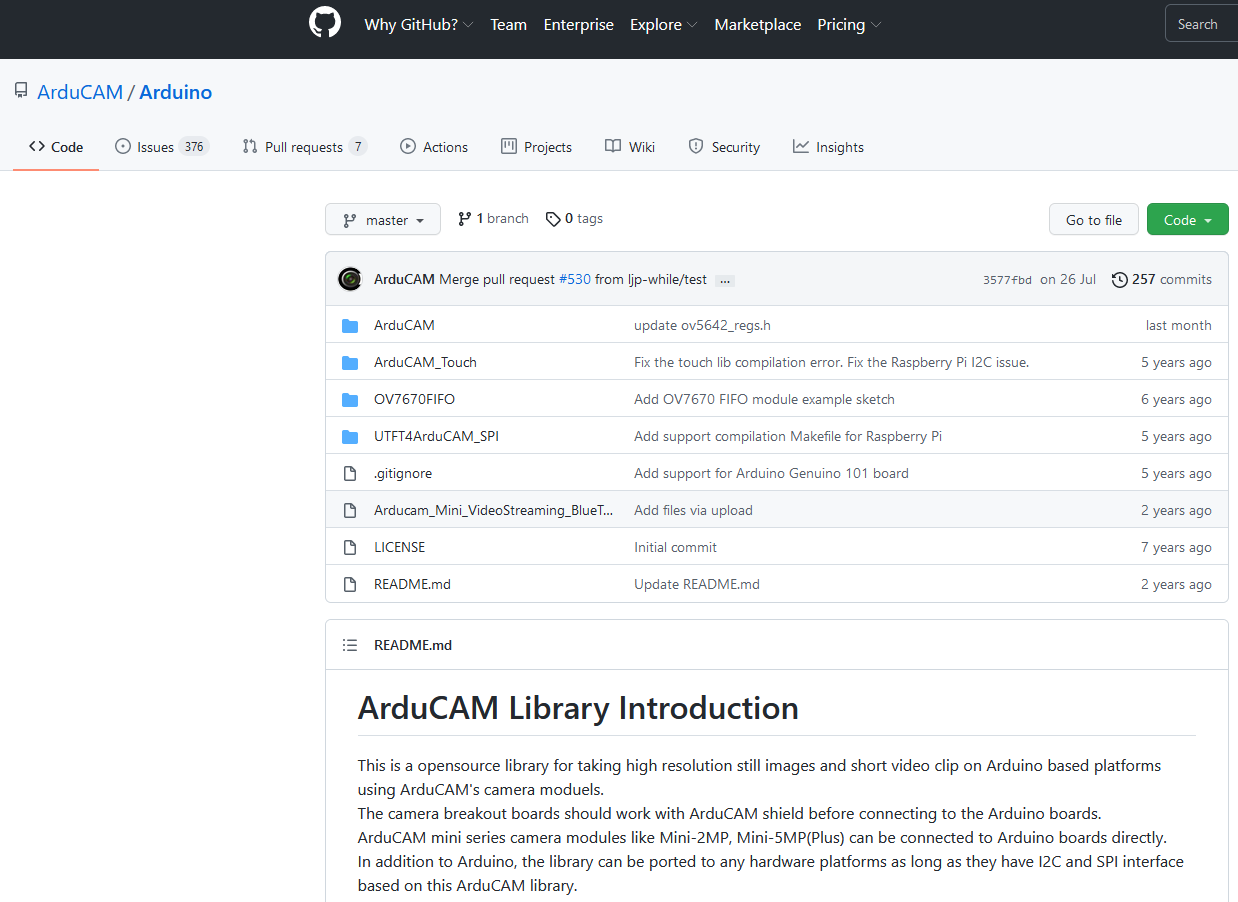Viewport: 1238px width, 902px height.
Task: Open 'Add OV7670 FIFO module example sketch' commit
Action: (764, 400)
